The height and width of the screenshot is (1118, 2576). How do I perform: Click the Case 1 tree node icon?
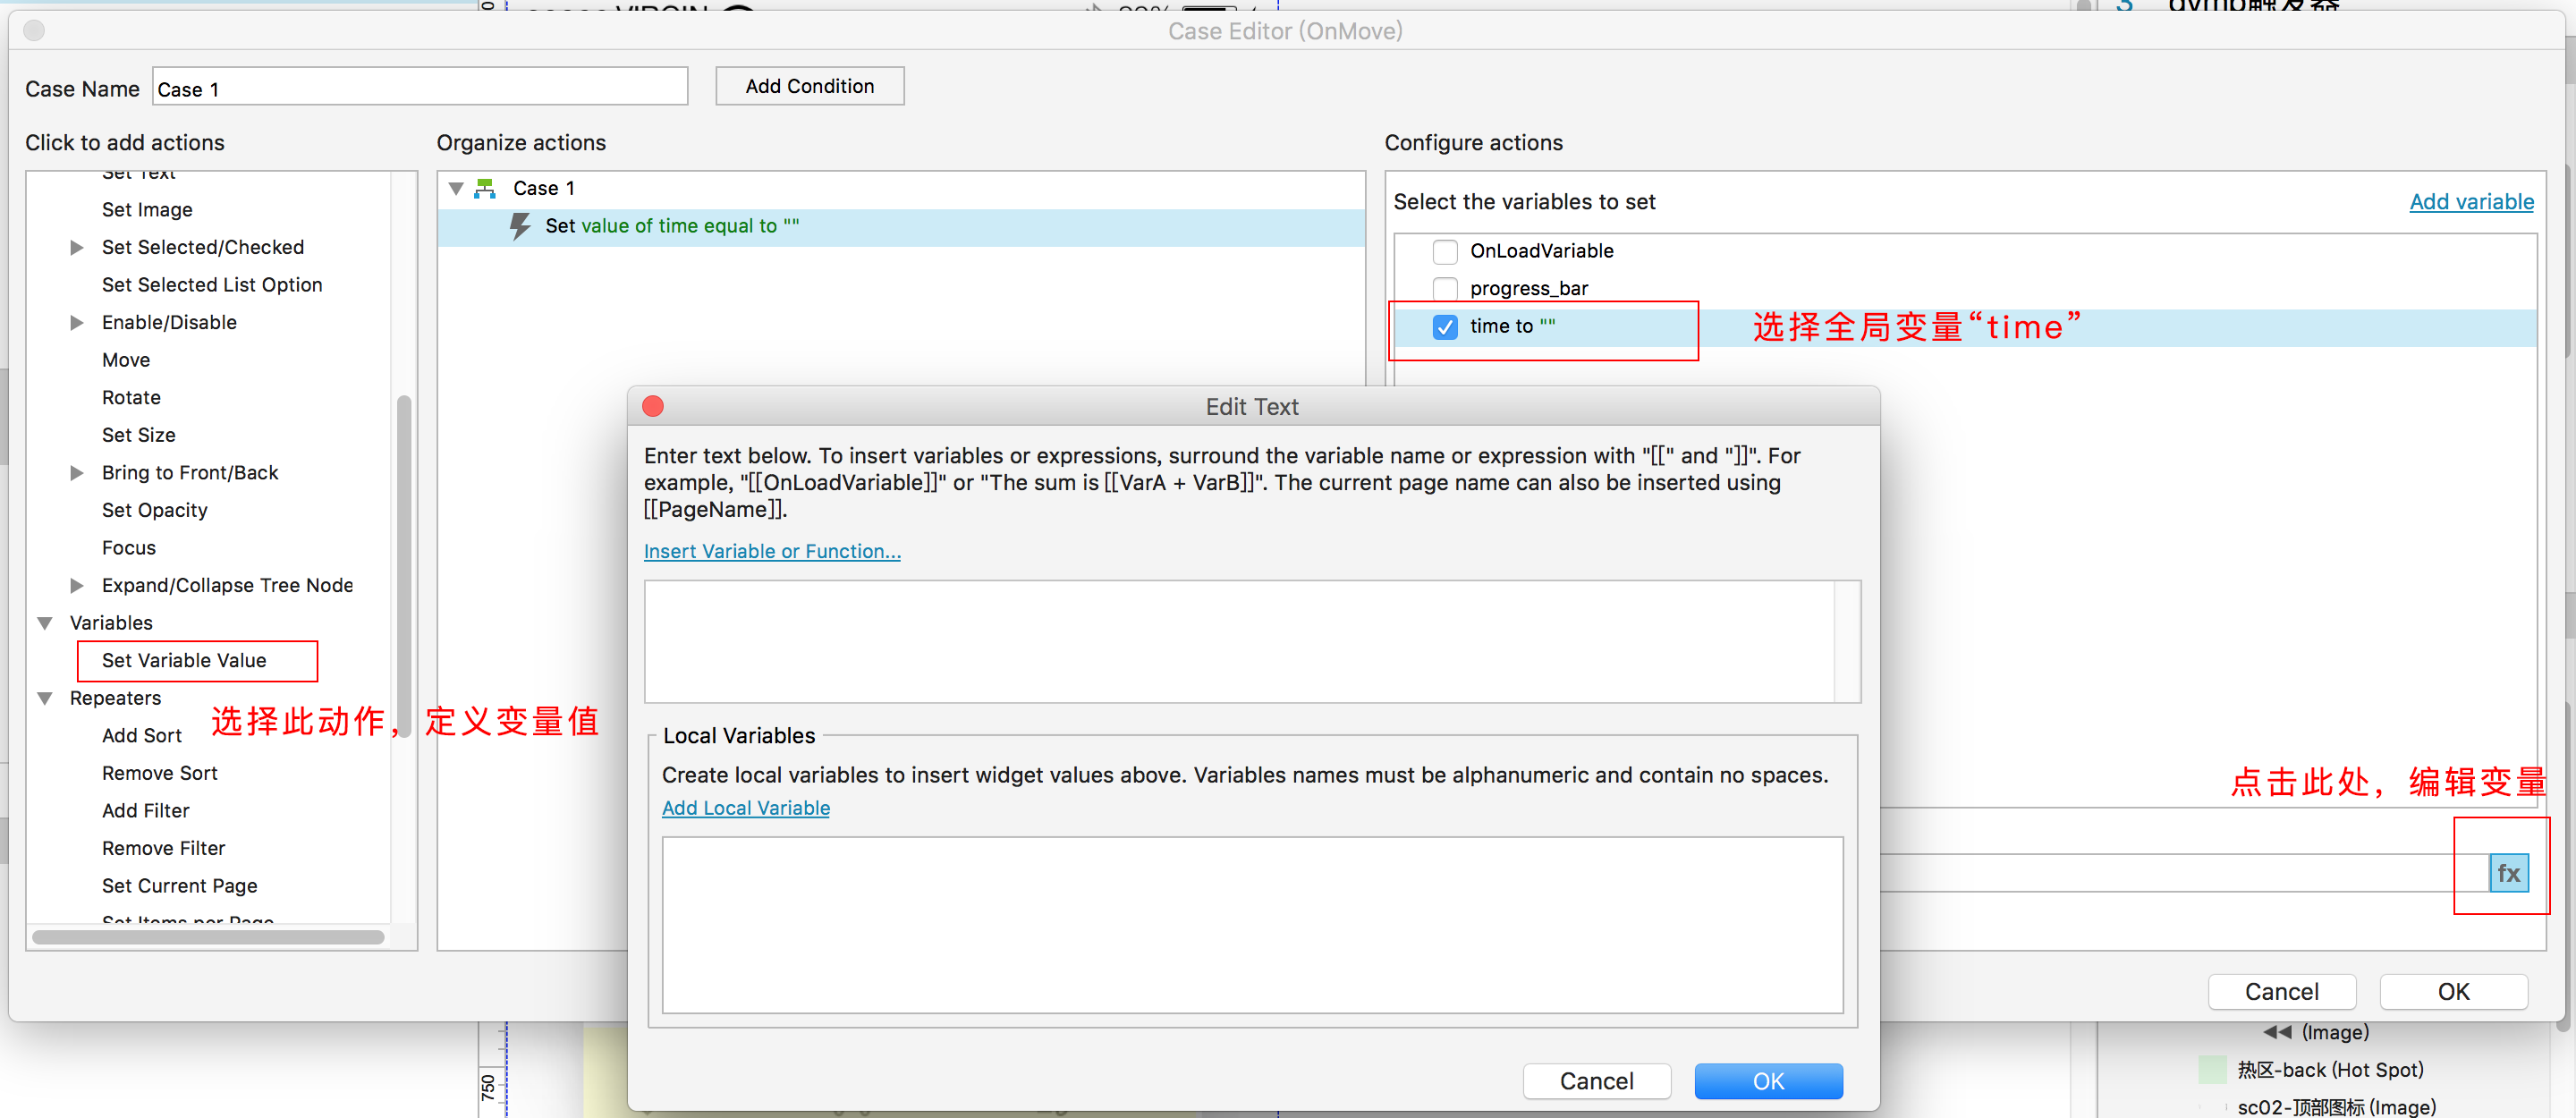[x=486, y=188]
